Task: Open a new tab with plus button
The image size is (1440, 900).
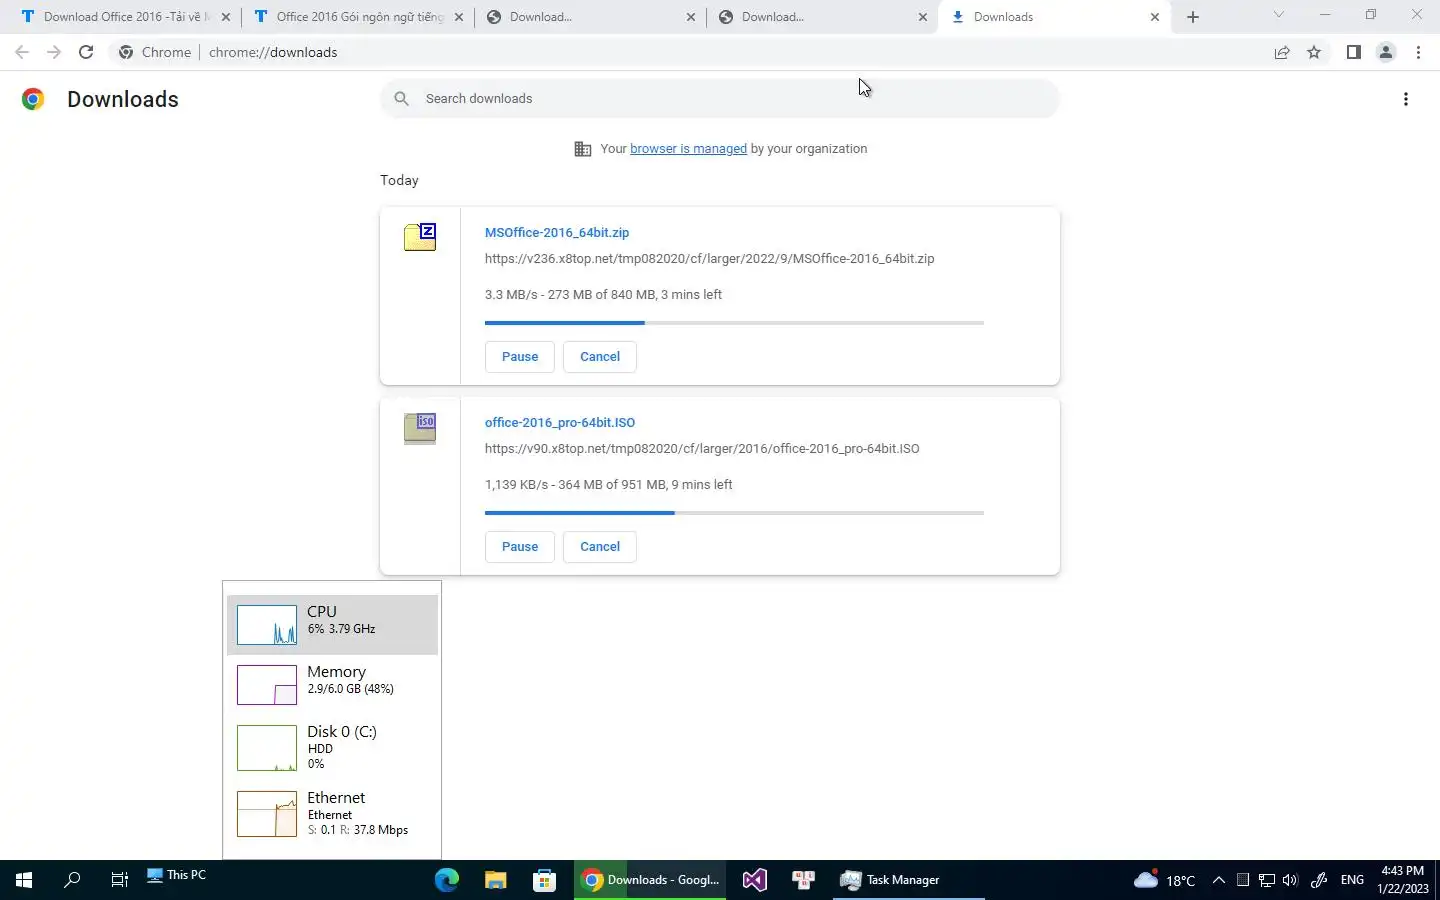Action: point(1193,17)
